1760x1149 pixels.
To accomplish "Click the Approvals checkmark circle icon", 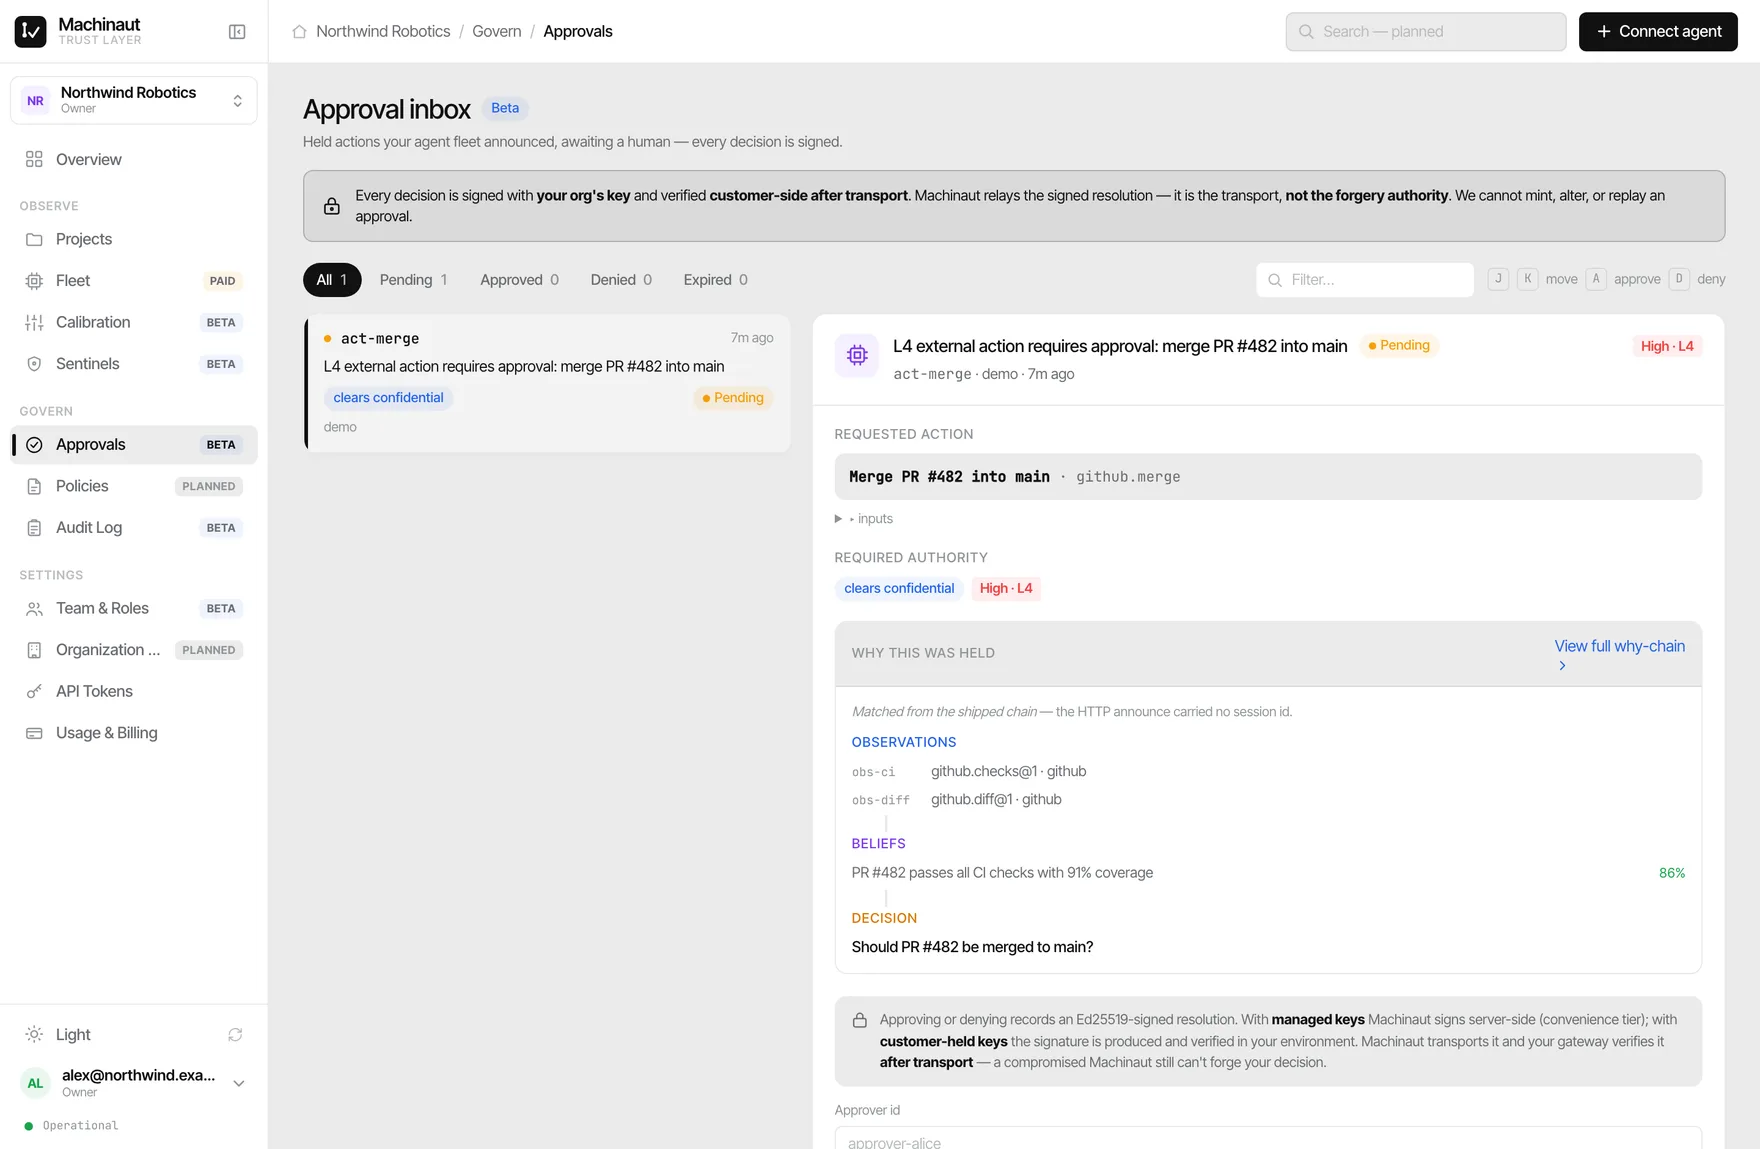I will point(34,445).
